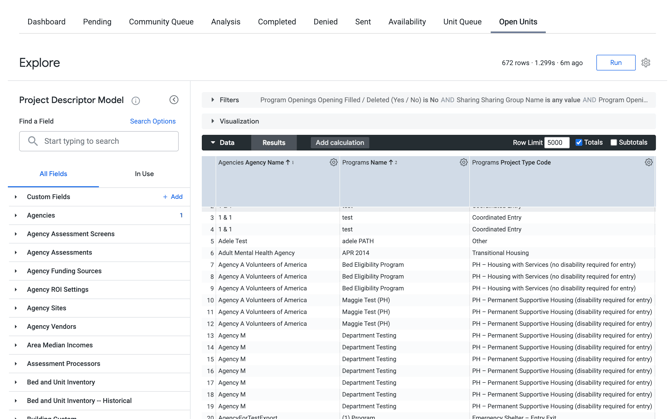Collapse the Data section
This screenshot has width=670, height=419.
[213, 143]
